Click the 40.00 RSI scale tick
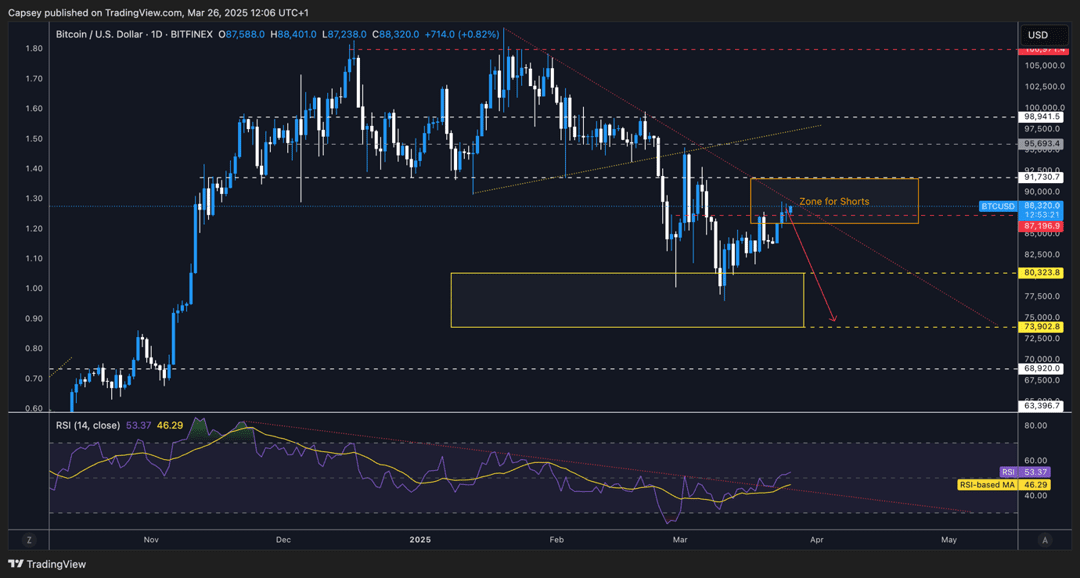This screenshot has width=1080, height=578. click(1037, 497)
